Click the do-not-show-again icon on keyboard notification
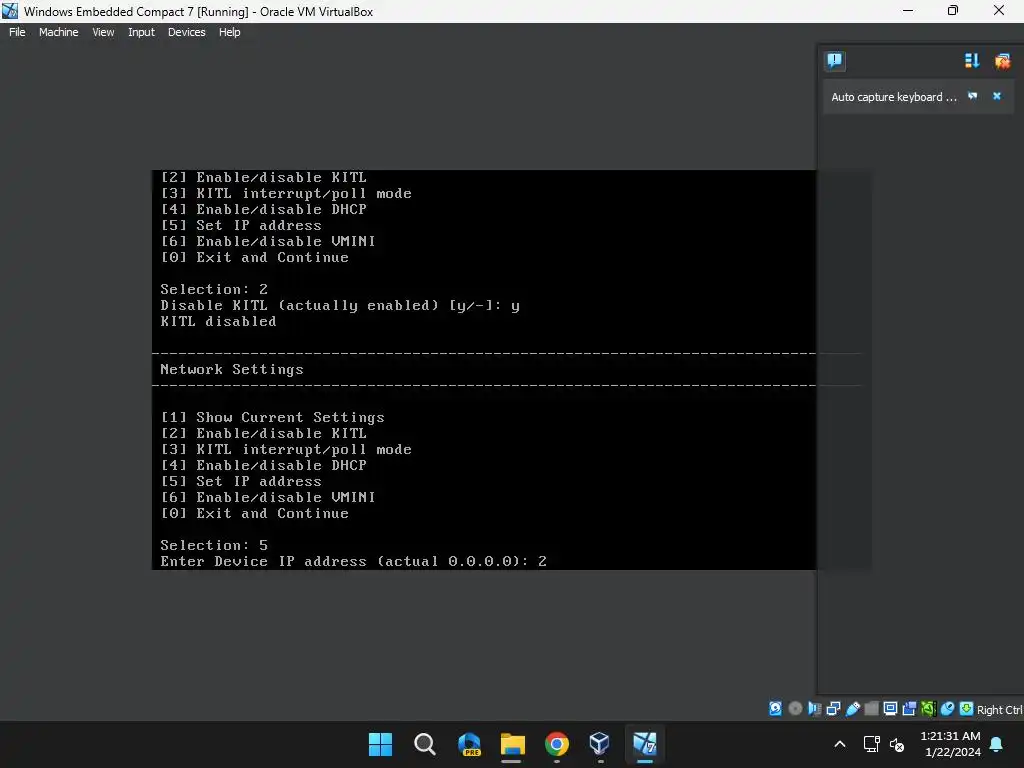The image size is (1024, 768). (x=972, y=96)
